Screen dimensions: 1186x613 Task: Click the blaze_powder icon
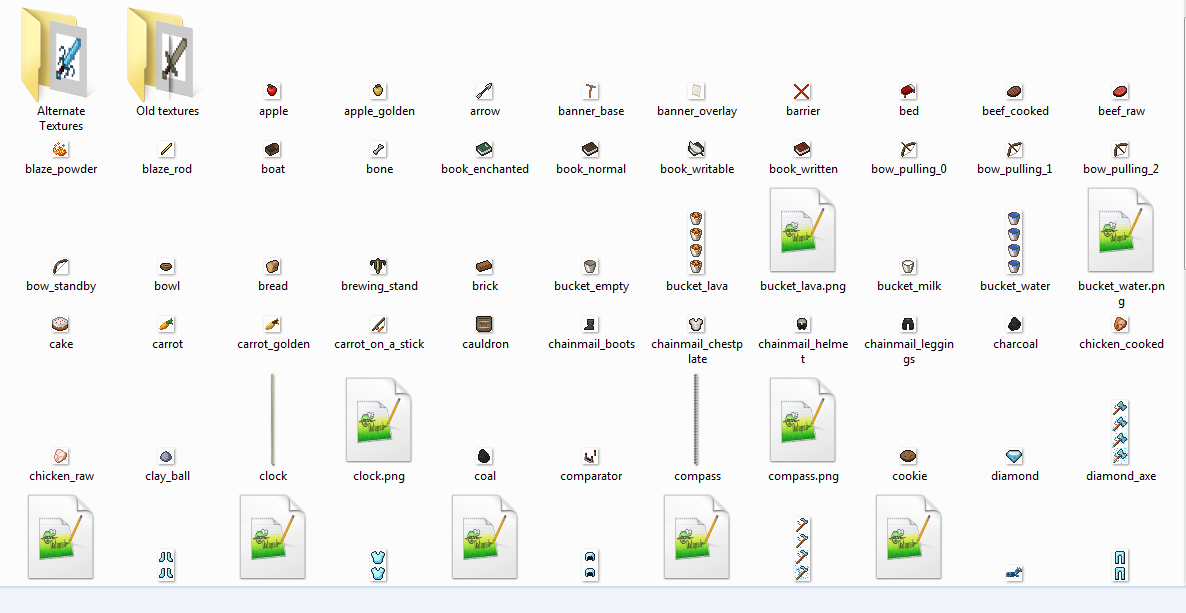click(x=61, y=149)
